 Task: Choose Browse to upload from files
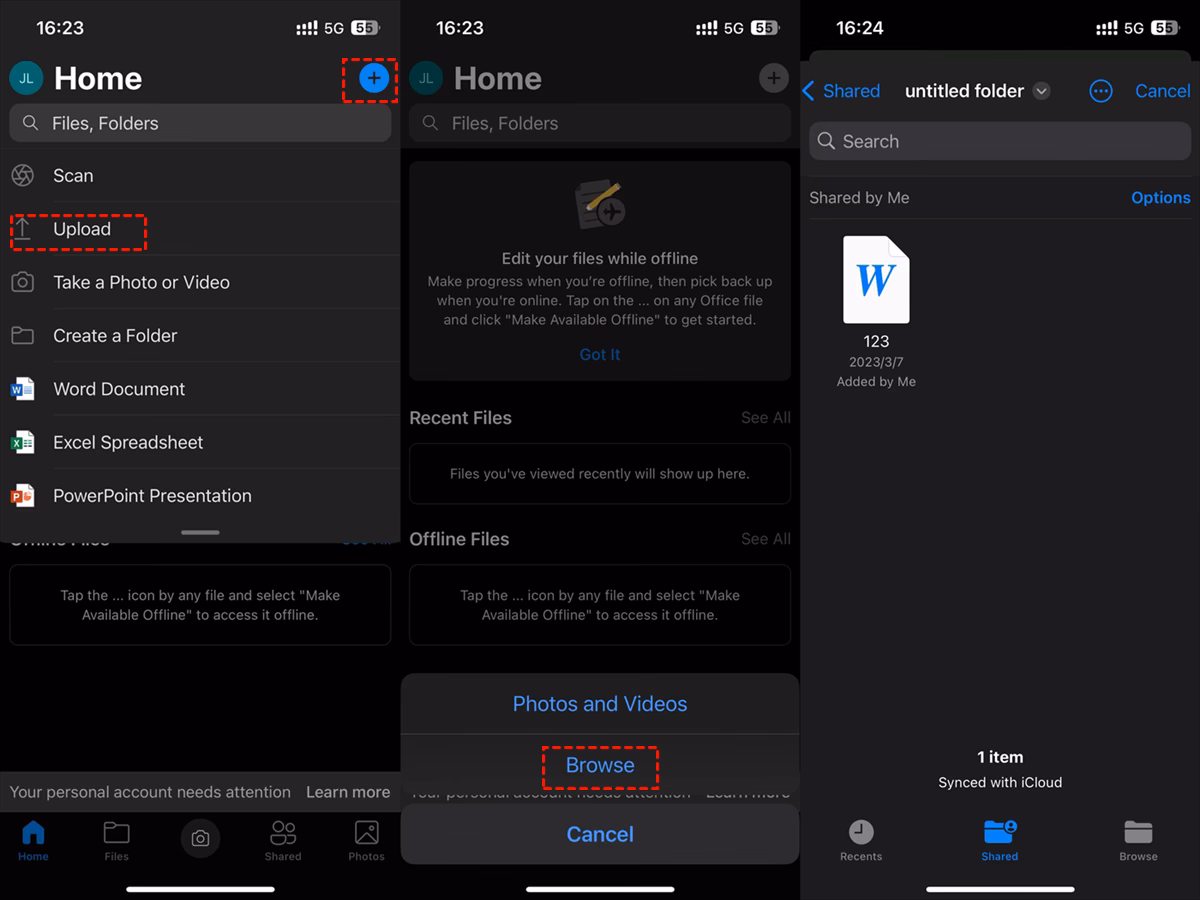coord(599,765)
